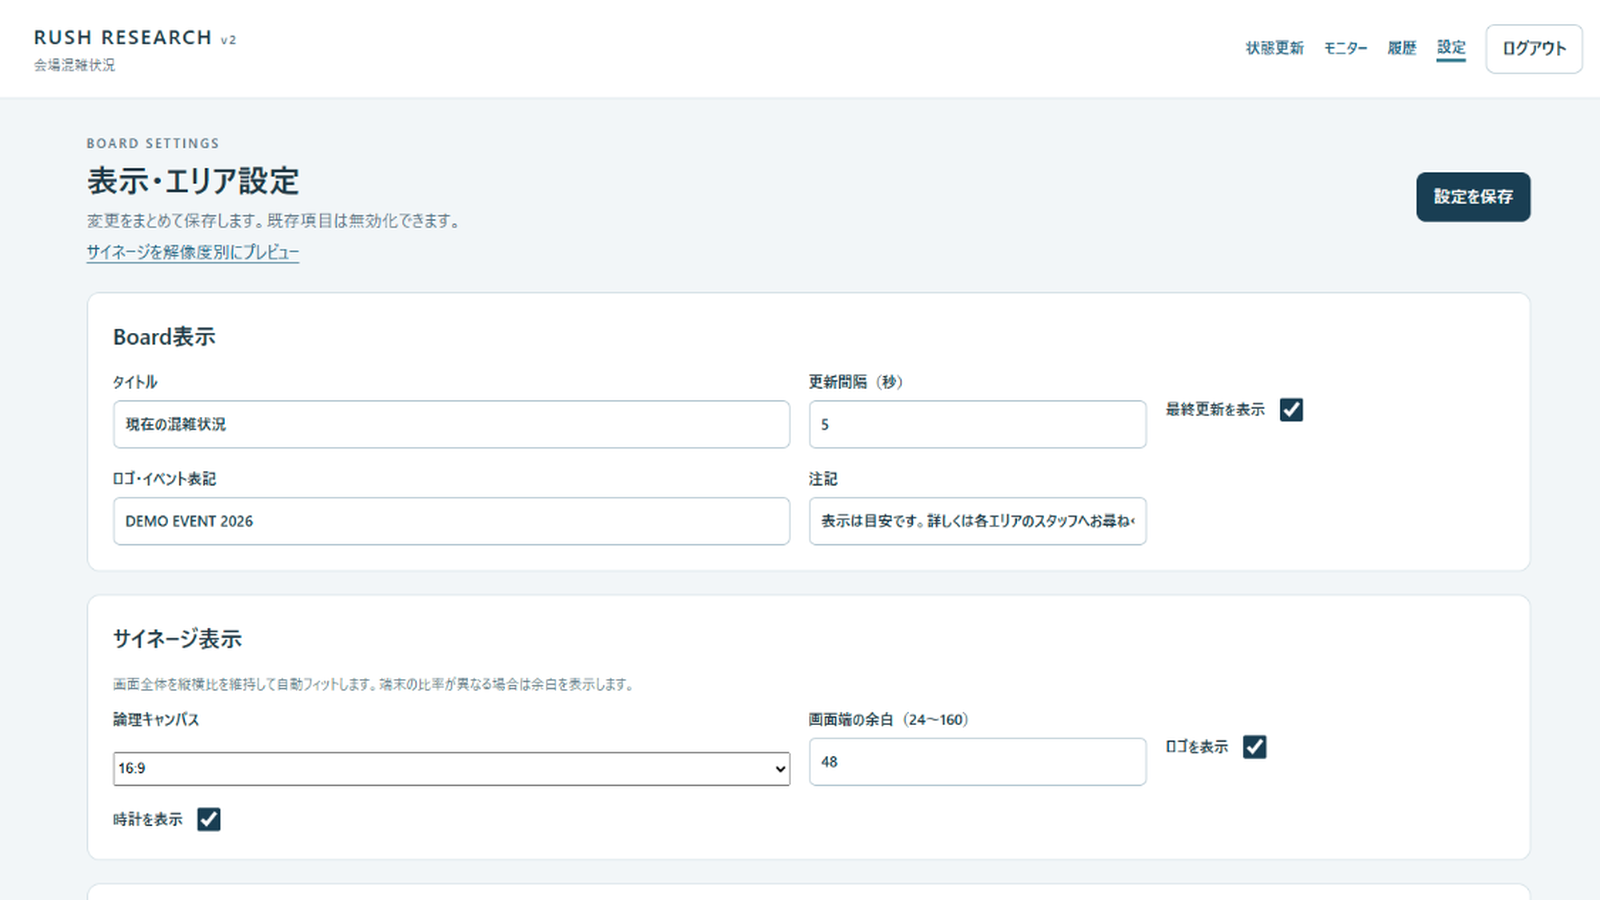Click the 会場混雑状況 subtitle text
This screenshot has width=1600, height=900.
[75, 65]
